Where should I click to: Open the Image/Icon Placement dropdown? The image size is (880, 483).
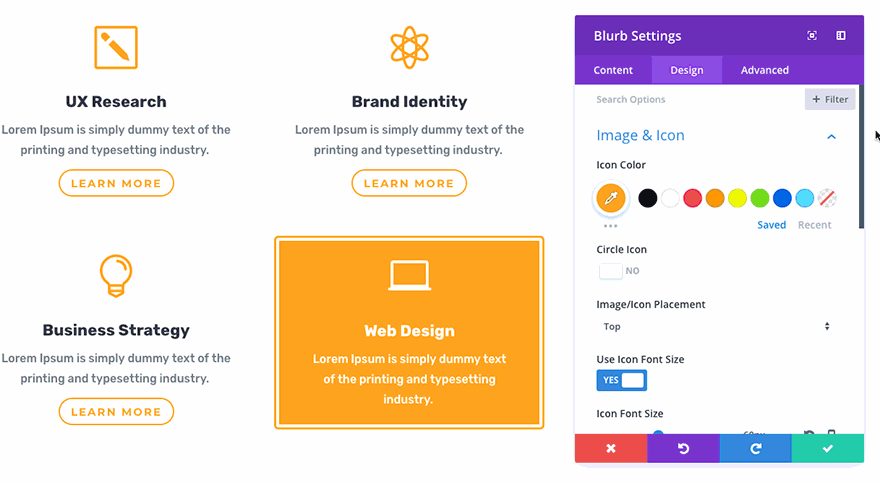pos(716,326)
